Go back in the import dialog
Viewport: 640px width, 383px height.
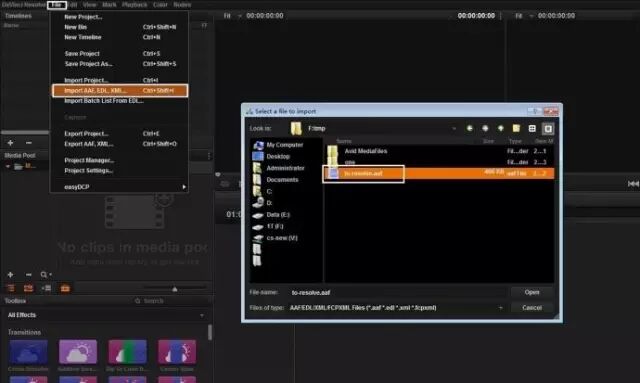coord(469,129)
